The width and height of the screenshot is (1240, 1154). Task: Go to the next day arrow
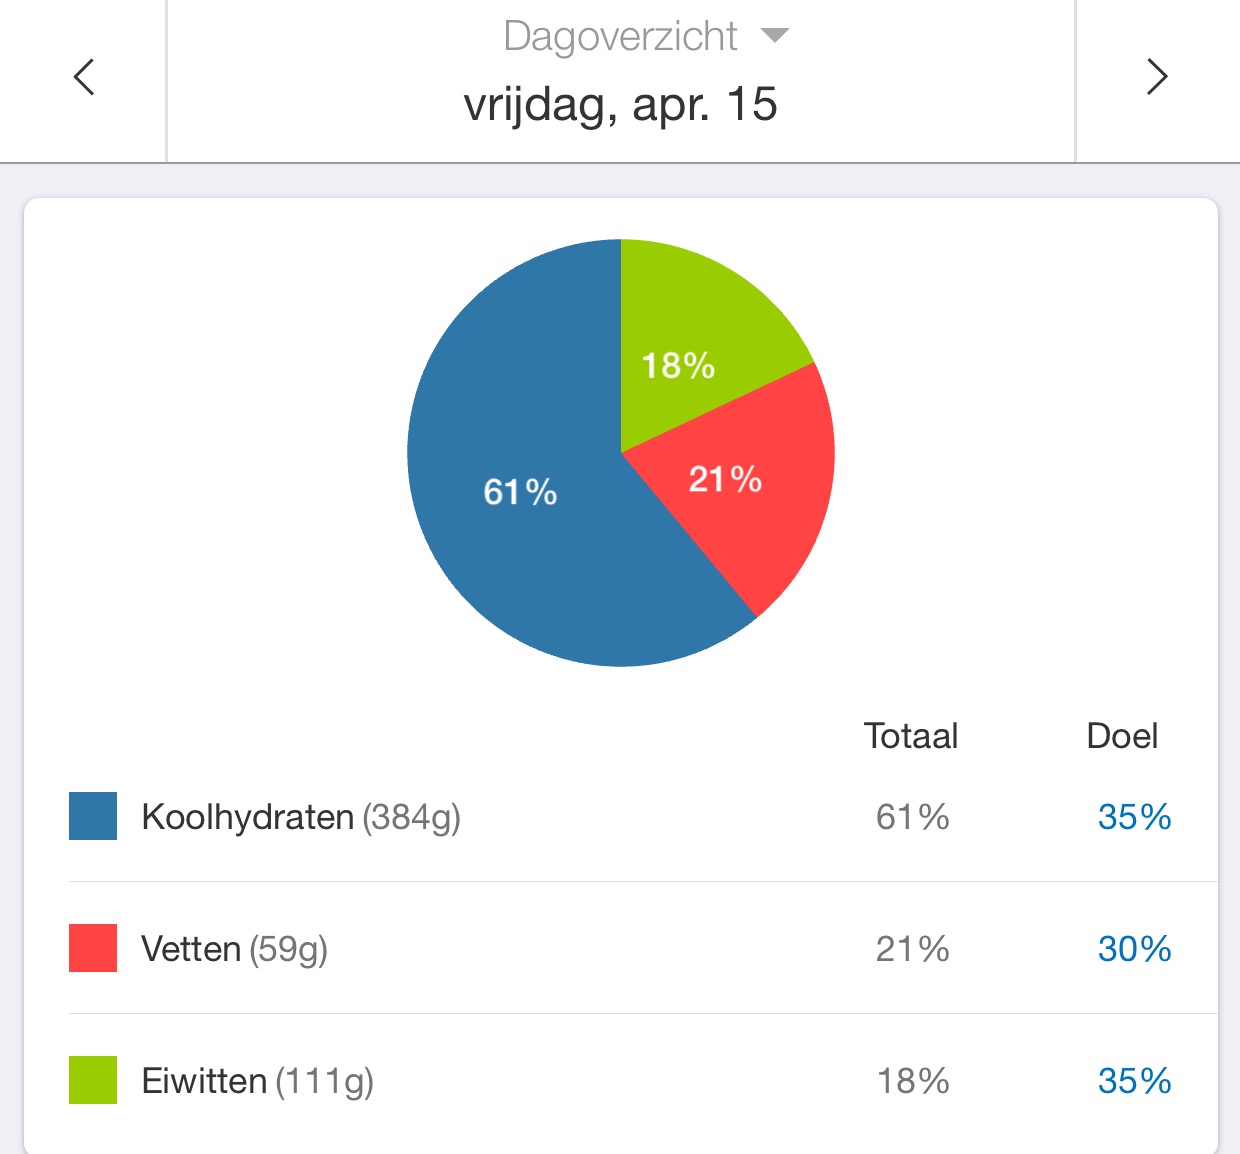tap(1157, 77)
